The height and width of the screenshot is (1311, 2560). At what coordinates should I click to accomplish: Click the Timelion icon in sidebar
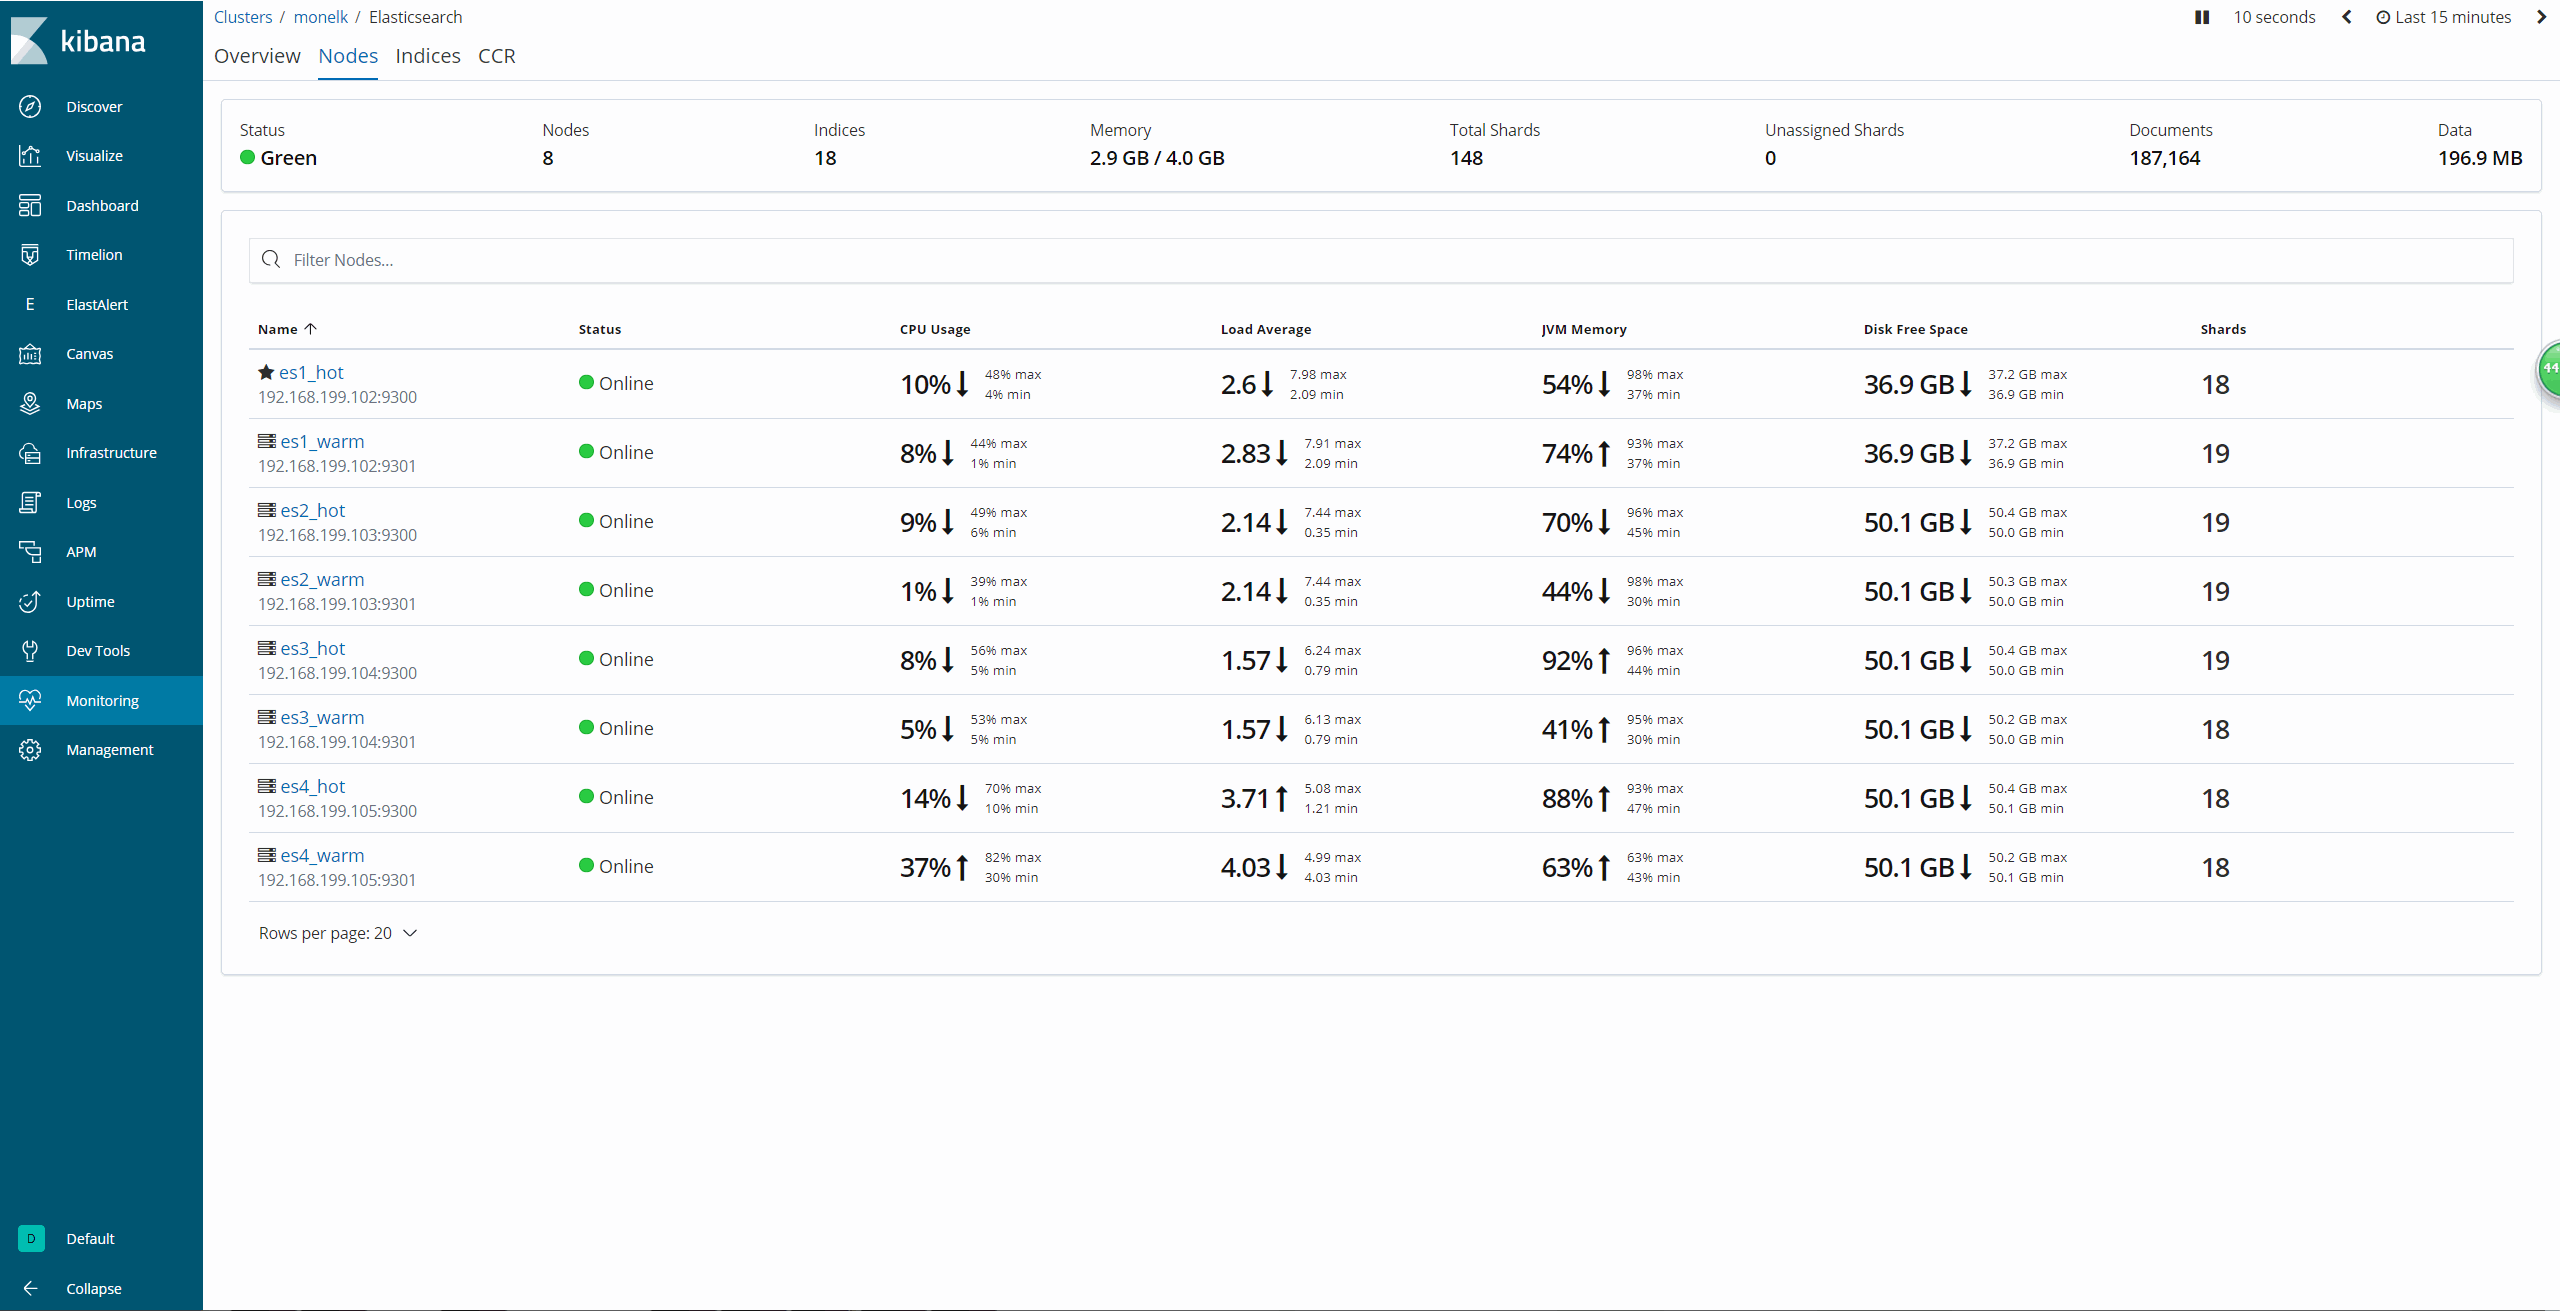click(x=30, y=255)
